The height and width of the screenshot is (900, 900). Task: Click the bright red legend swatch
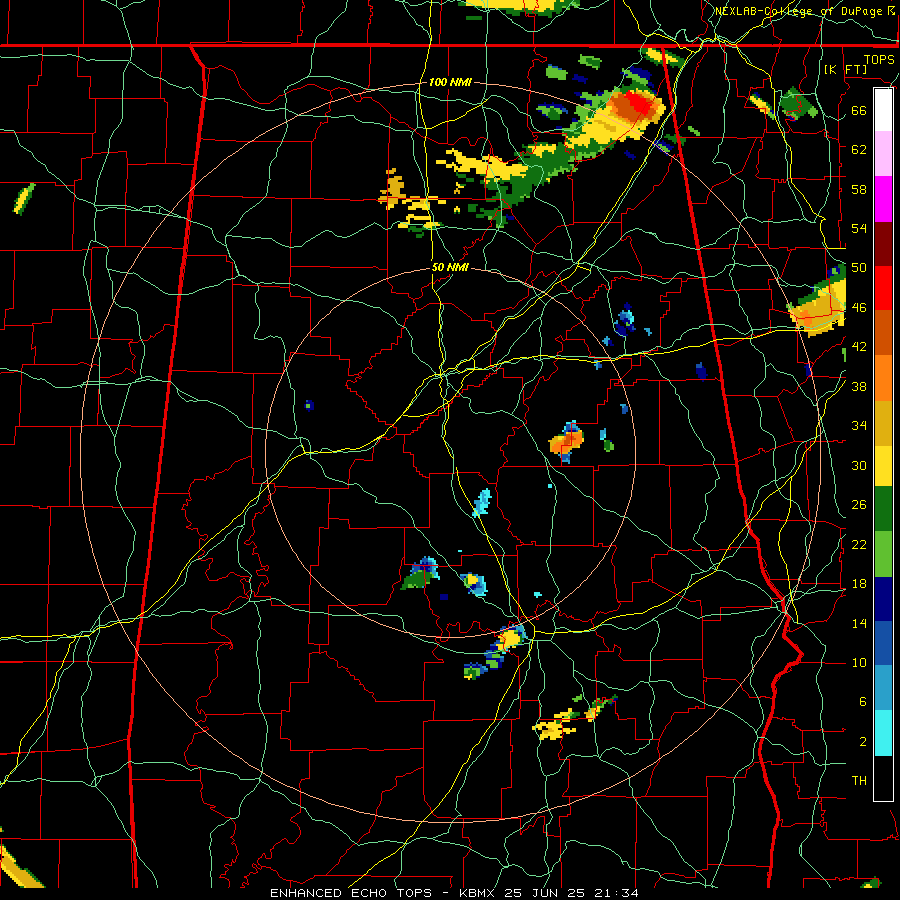coord(883,288)
